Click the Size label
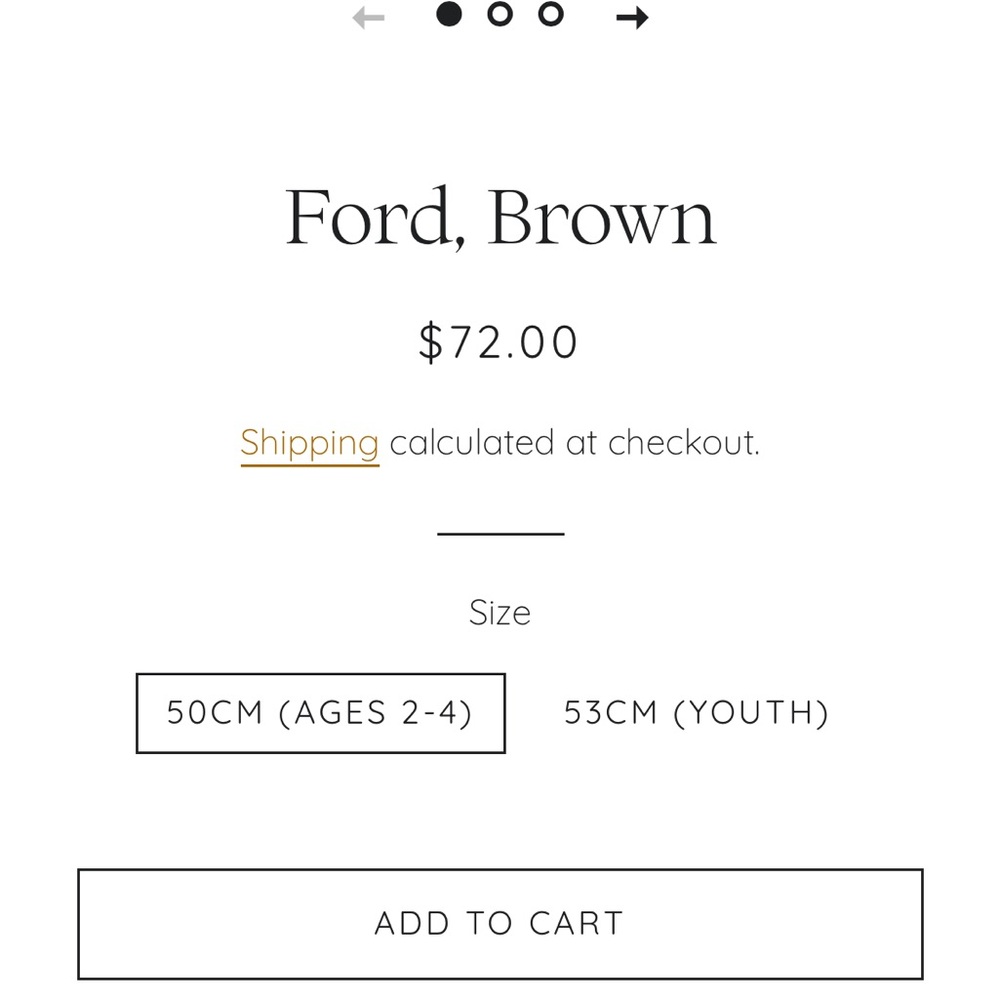This screenshot has width=1000, height=1000. click(x=499, y=612)
